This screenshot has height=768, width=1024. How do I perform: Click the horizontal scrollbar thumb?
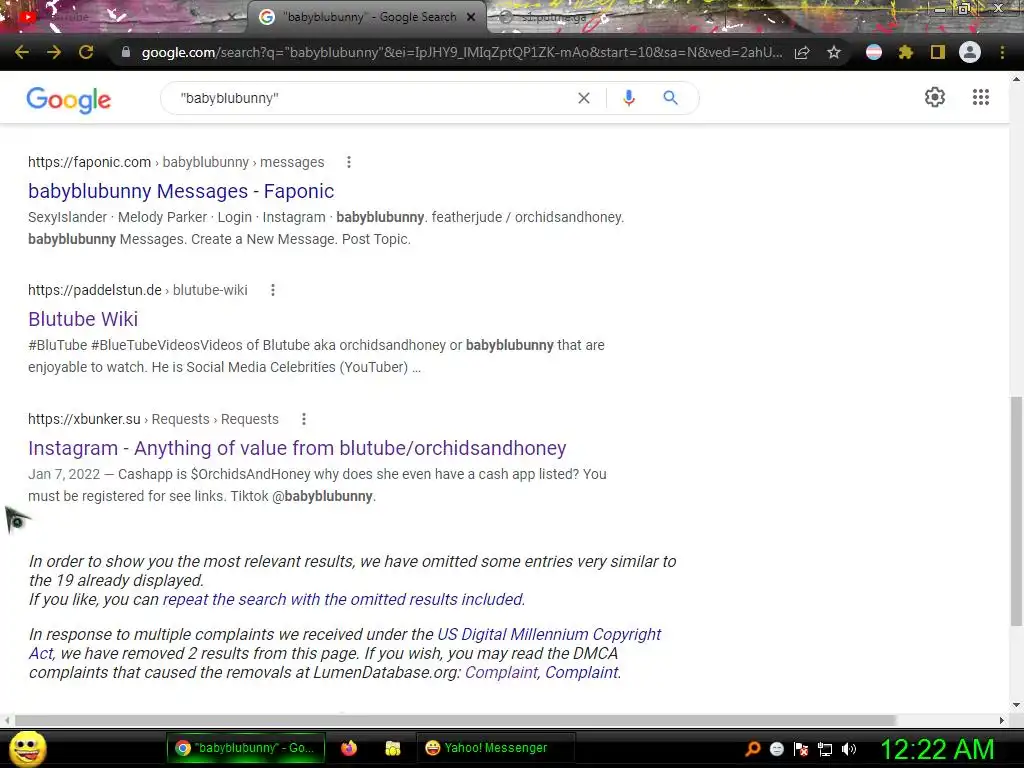pos(455,720)
